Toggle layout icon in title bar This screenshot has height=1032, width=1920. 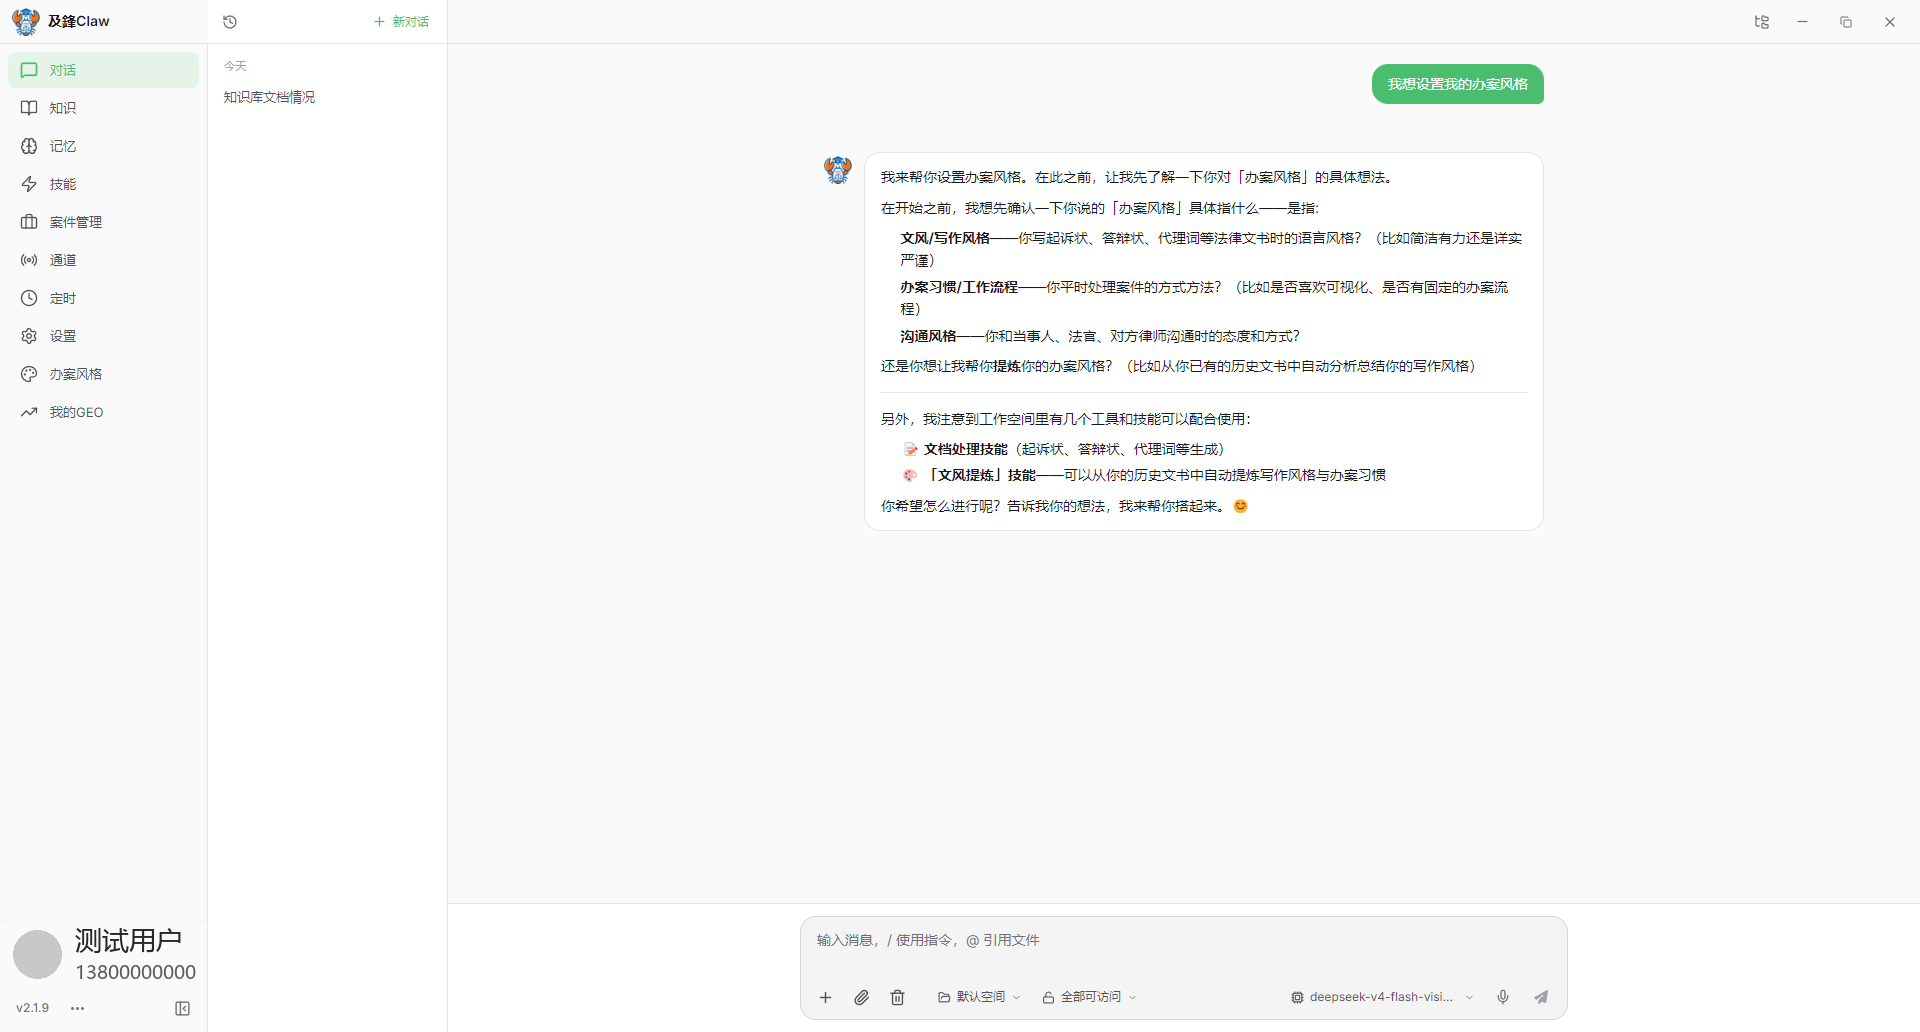(x=1762, y=22)
